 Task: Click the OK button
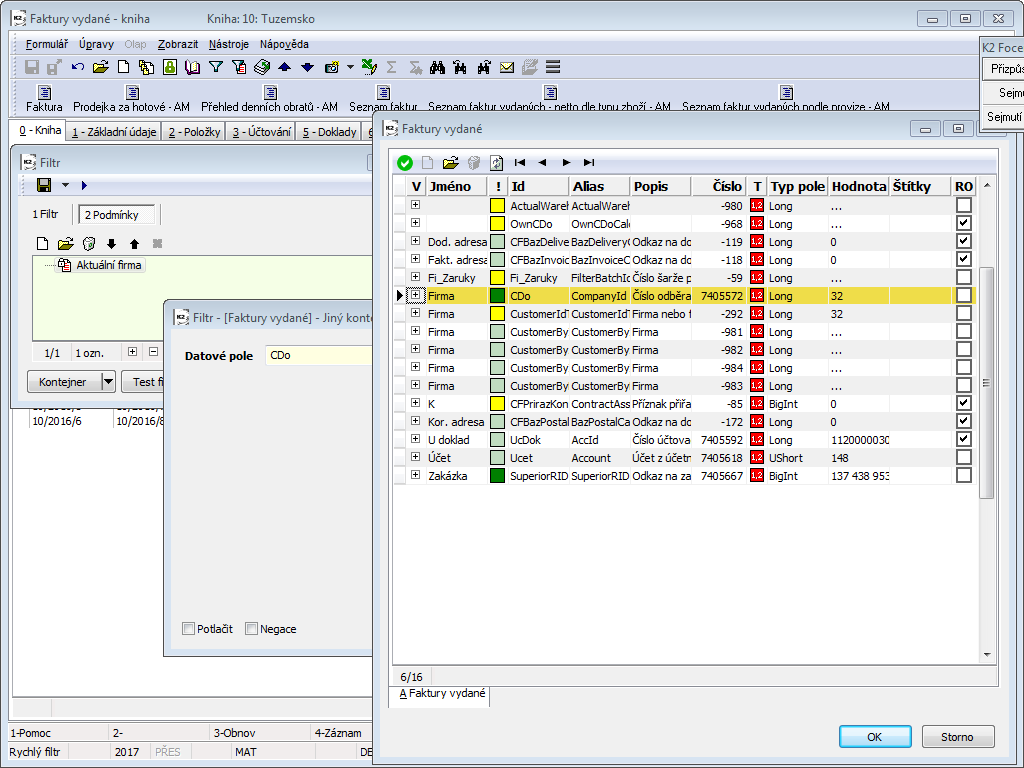(x=874, y=737)
